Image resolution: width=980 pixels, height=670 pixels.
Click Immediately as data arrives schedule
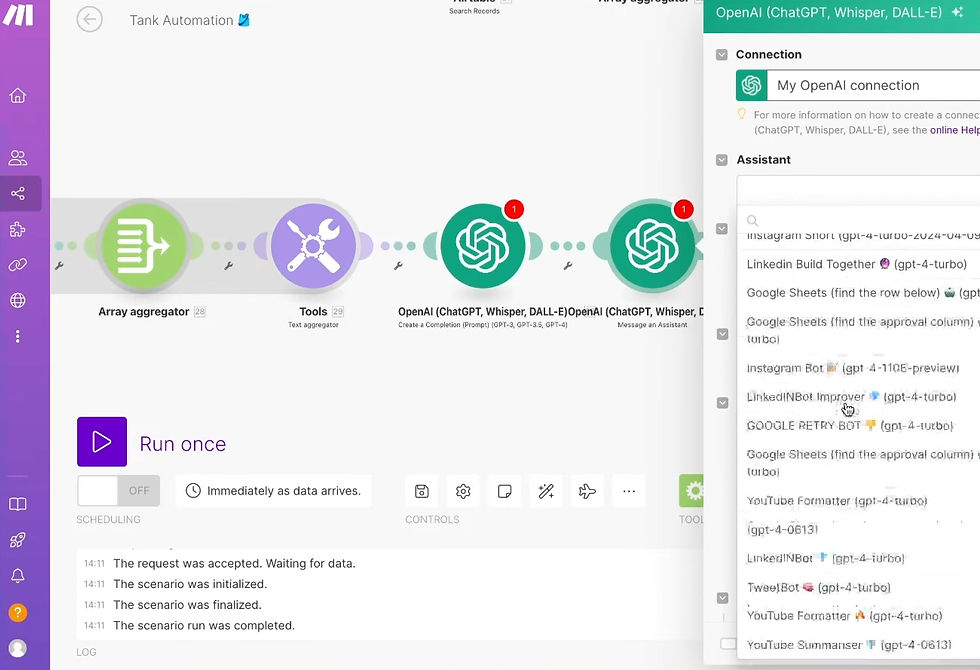[274, 491]
